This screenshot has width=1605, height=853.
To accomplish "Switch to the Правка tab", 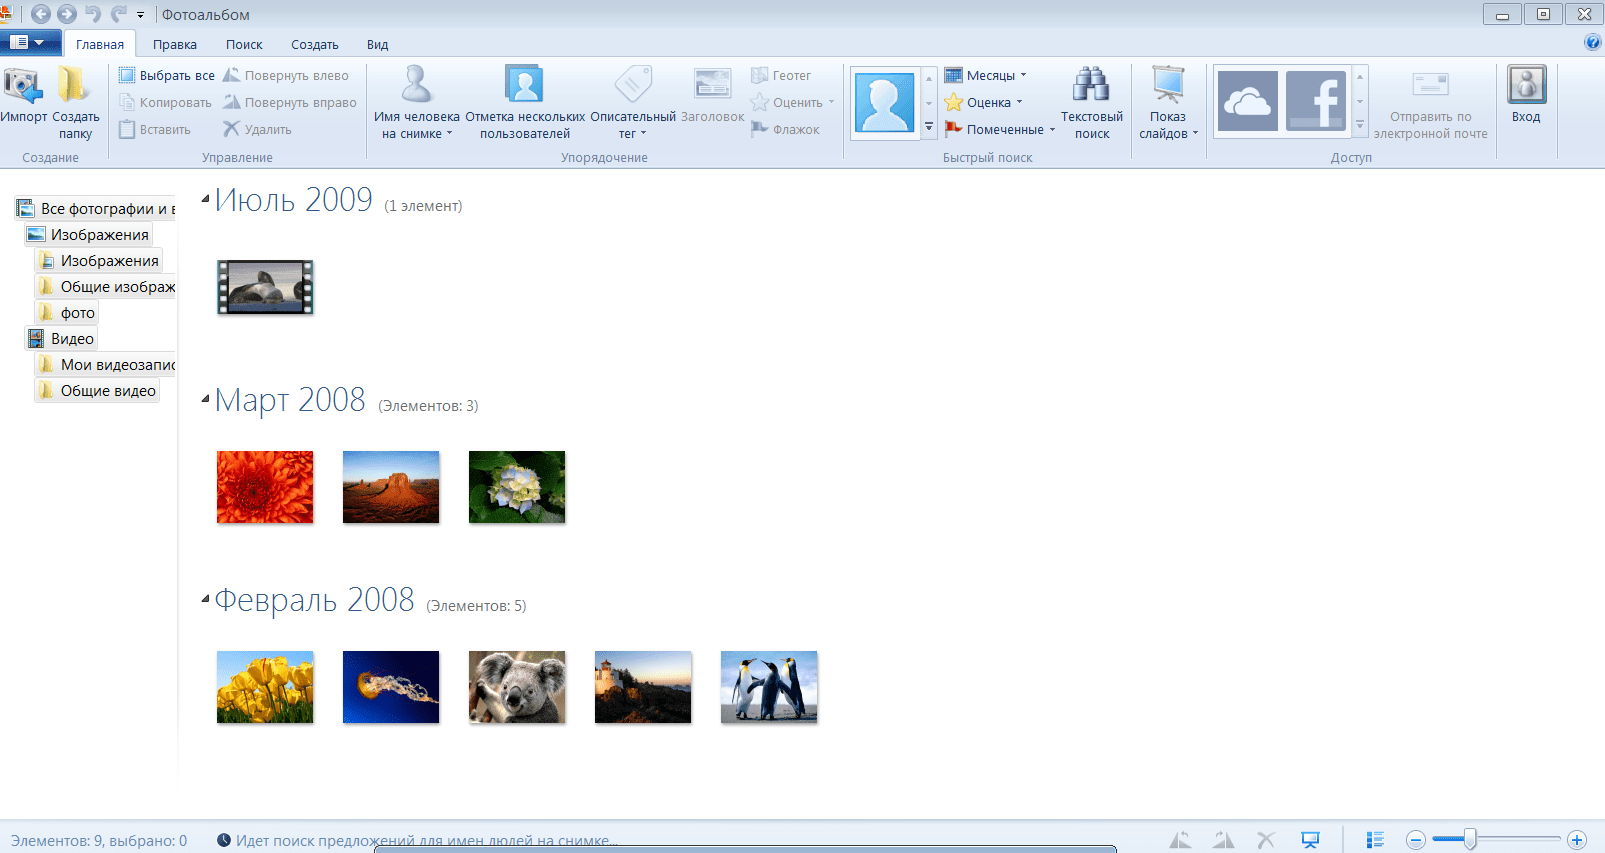I will click(x=175, y=44).
